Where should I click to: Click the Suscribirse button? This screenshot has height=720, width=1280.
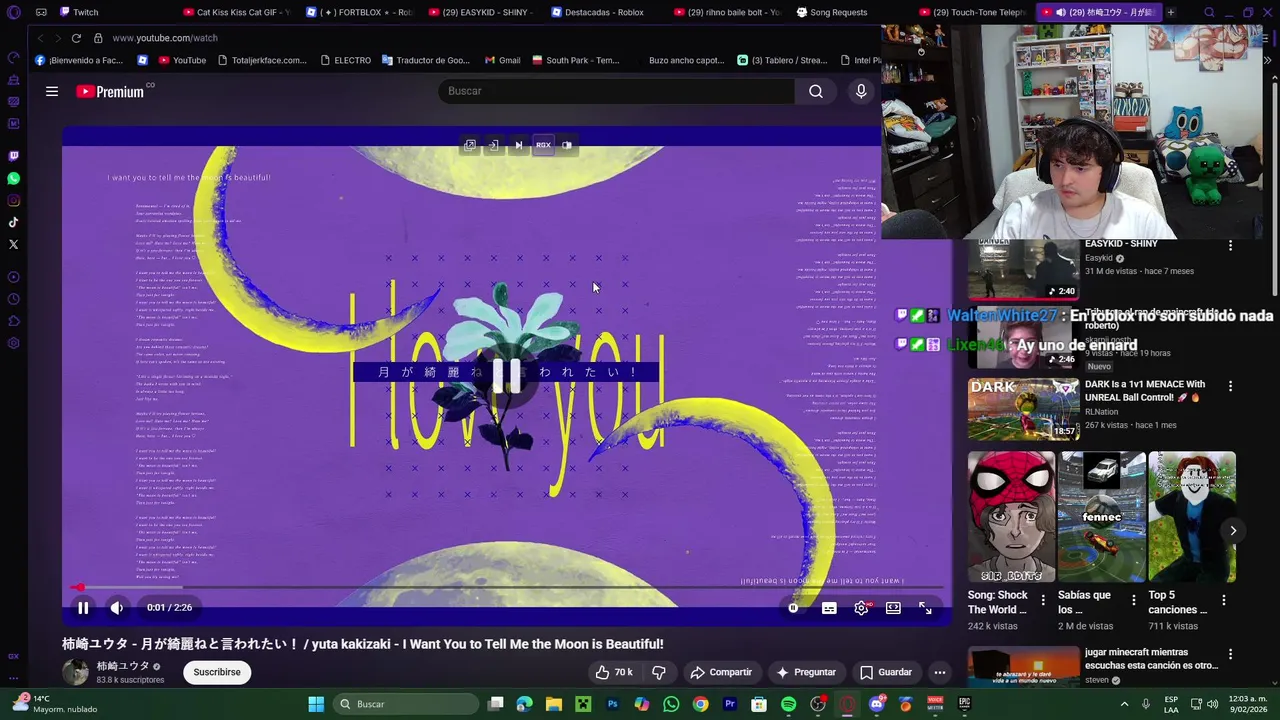click(x=217, y=672)
